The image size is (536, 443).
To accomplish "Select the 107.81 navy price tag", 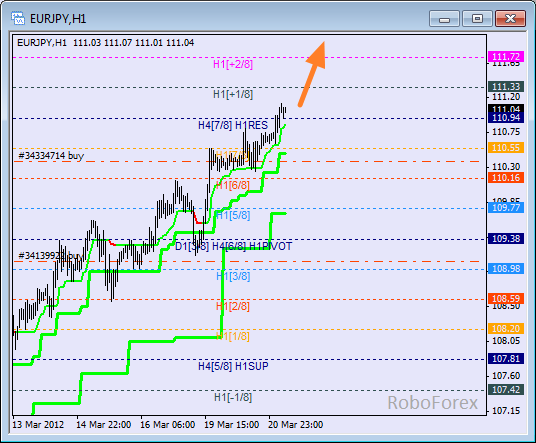I will click(x=506, y=359).
